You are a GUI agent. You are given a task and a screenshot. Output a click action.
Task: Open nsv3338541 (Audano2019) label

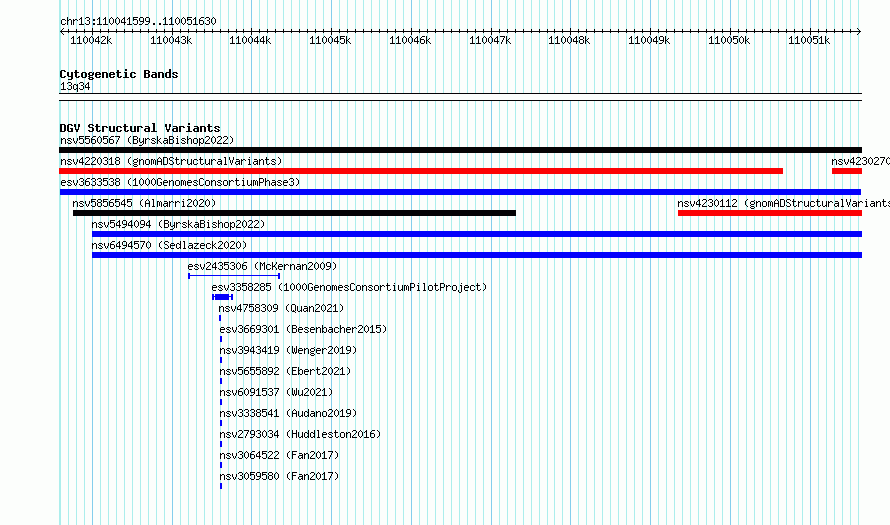[x=288, y=413]
